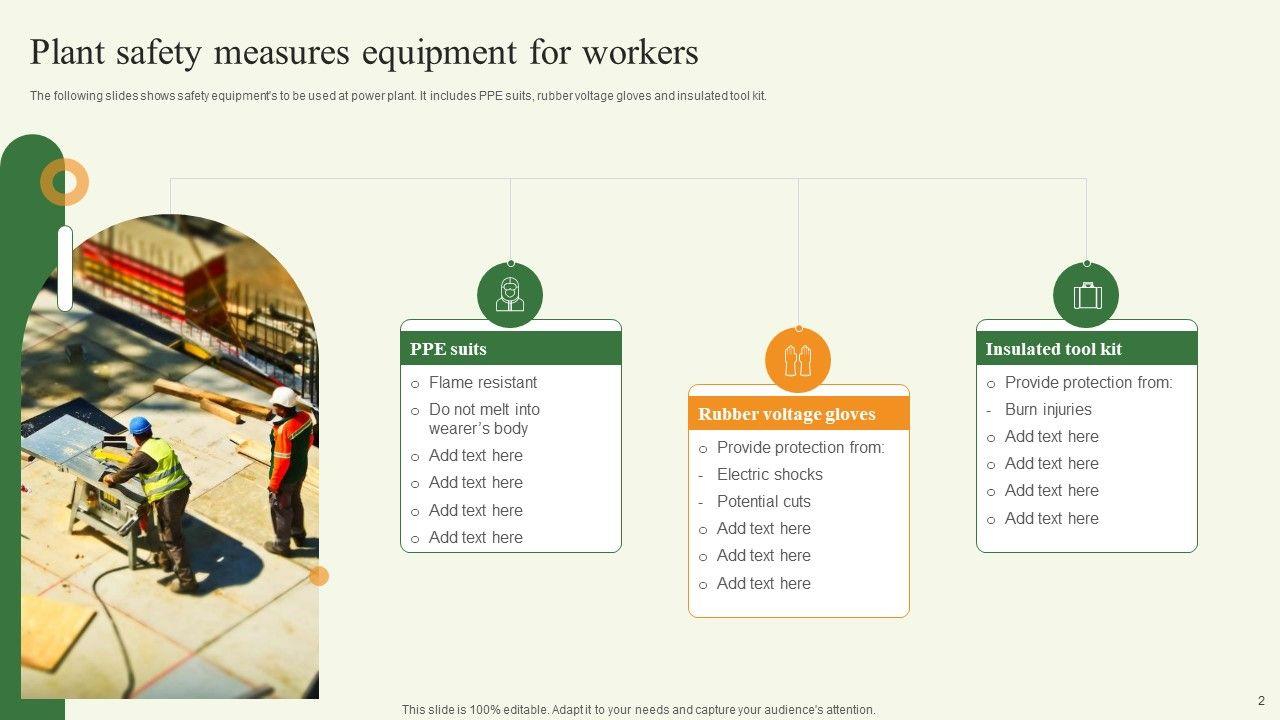The image size is (1280, 720).
Task: Select the "Rubber voltage gloves" orange header
Action: (x=799, y=413)
